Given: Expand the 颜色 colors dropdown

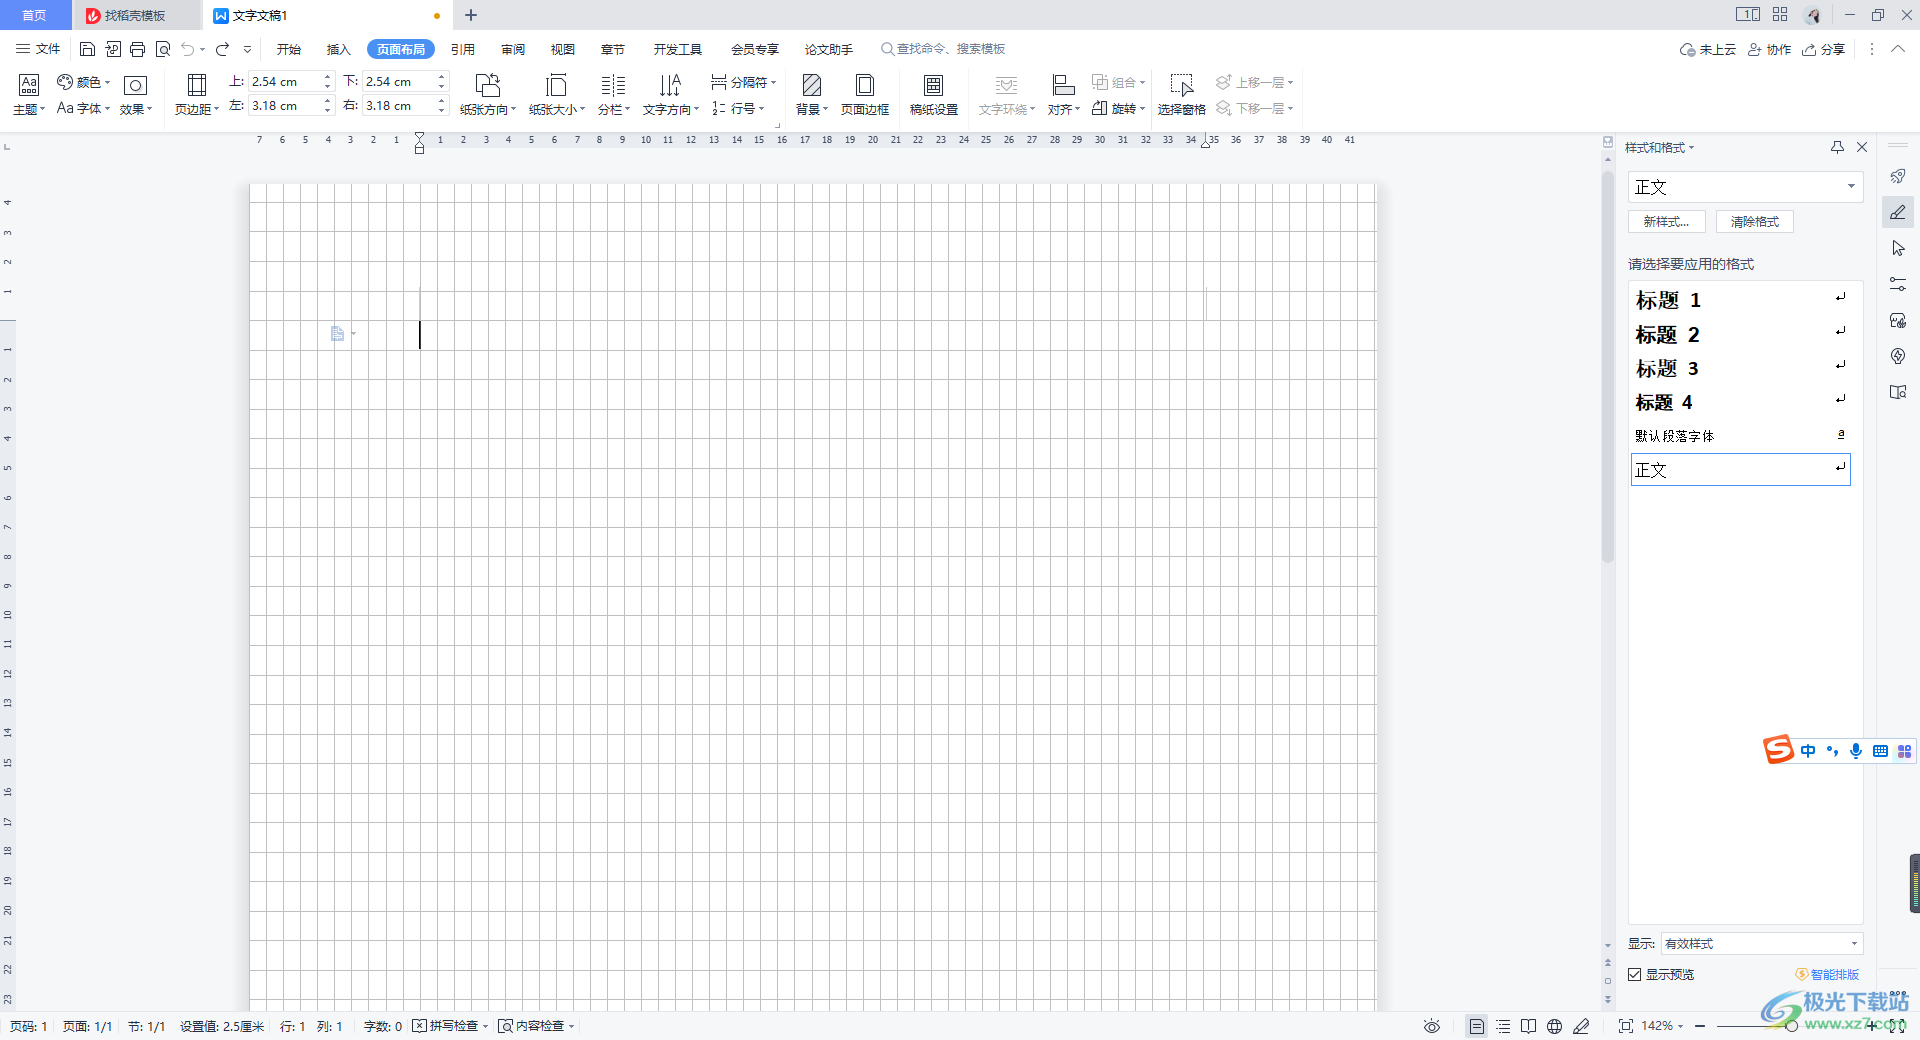Looking at the screenshot, I should coord(84,82).
